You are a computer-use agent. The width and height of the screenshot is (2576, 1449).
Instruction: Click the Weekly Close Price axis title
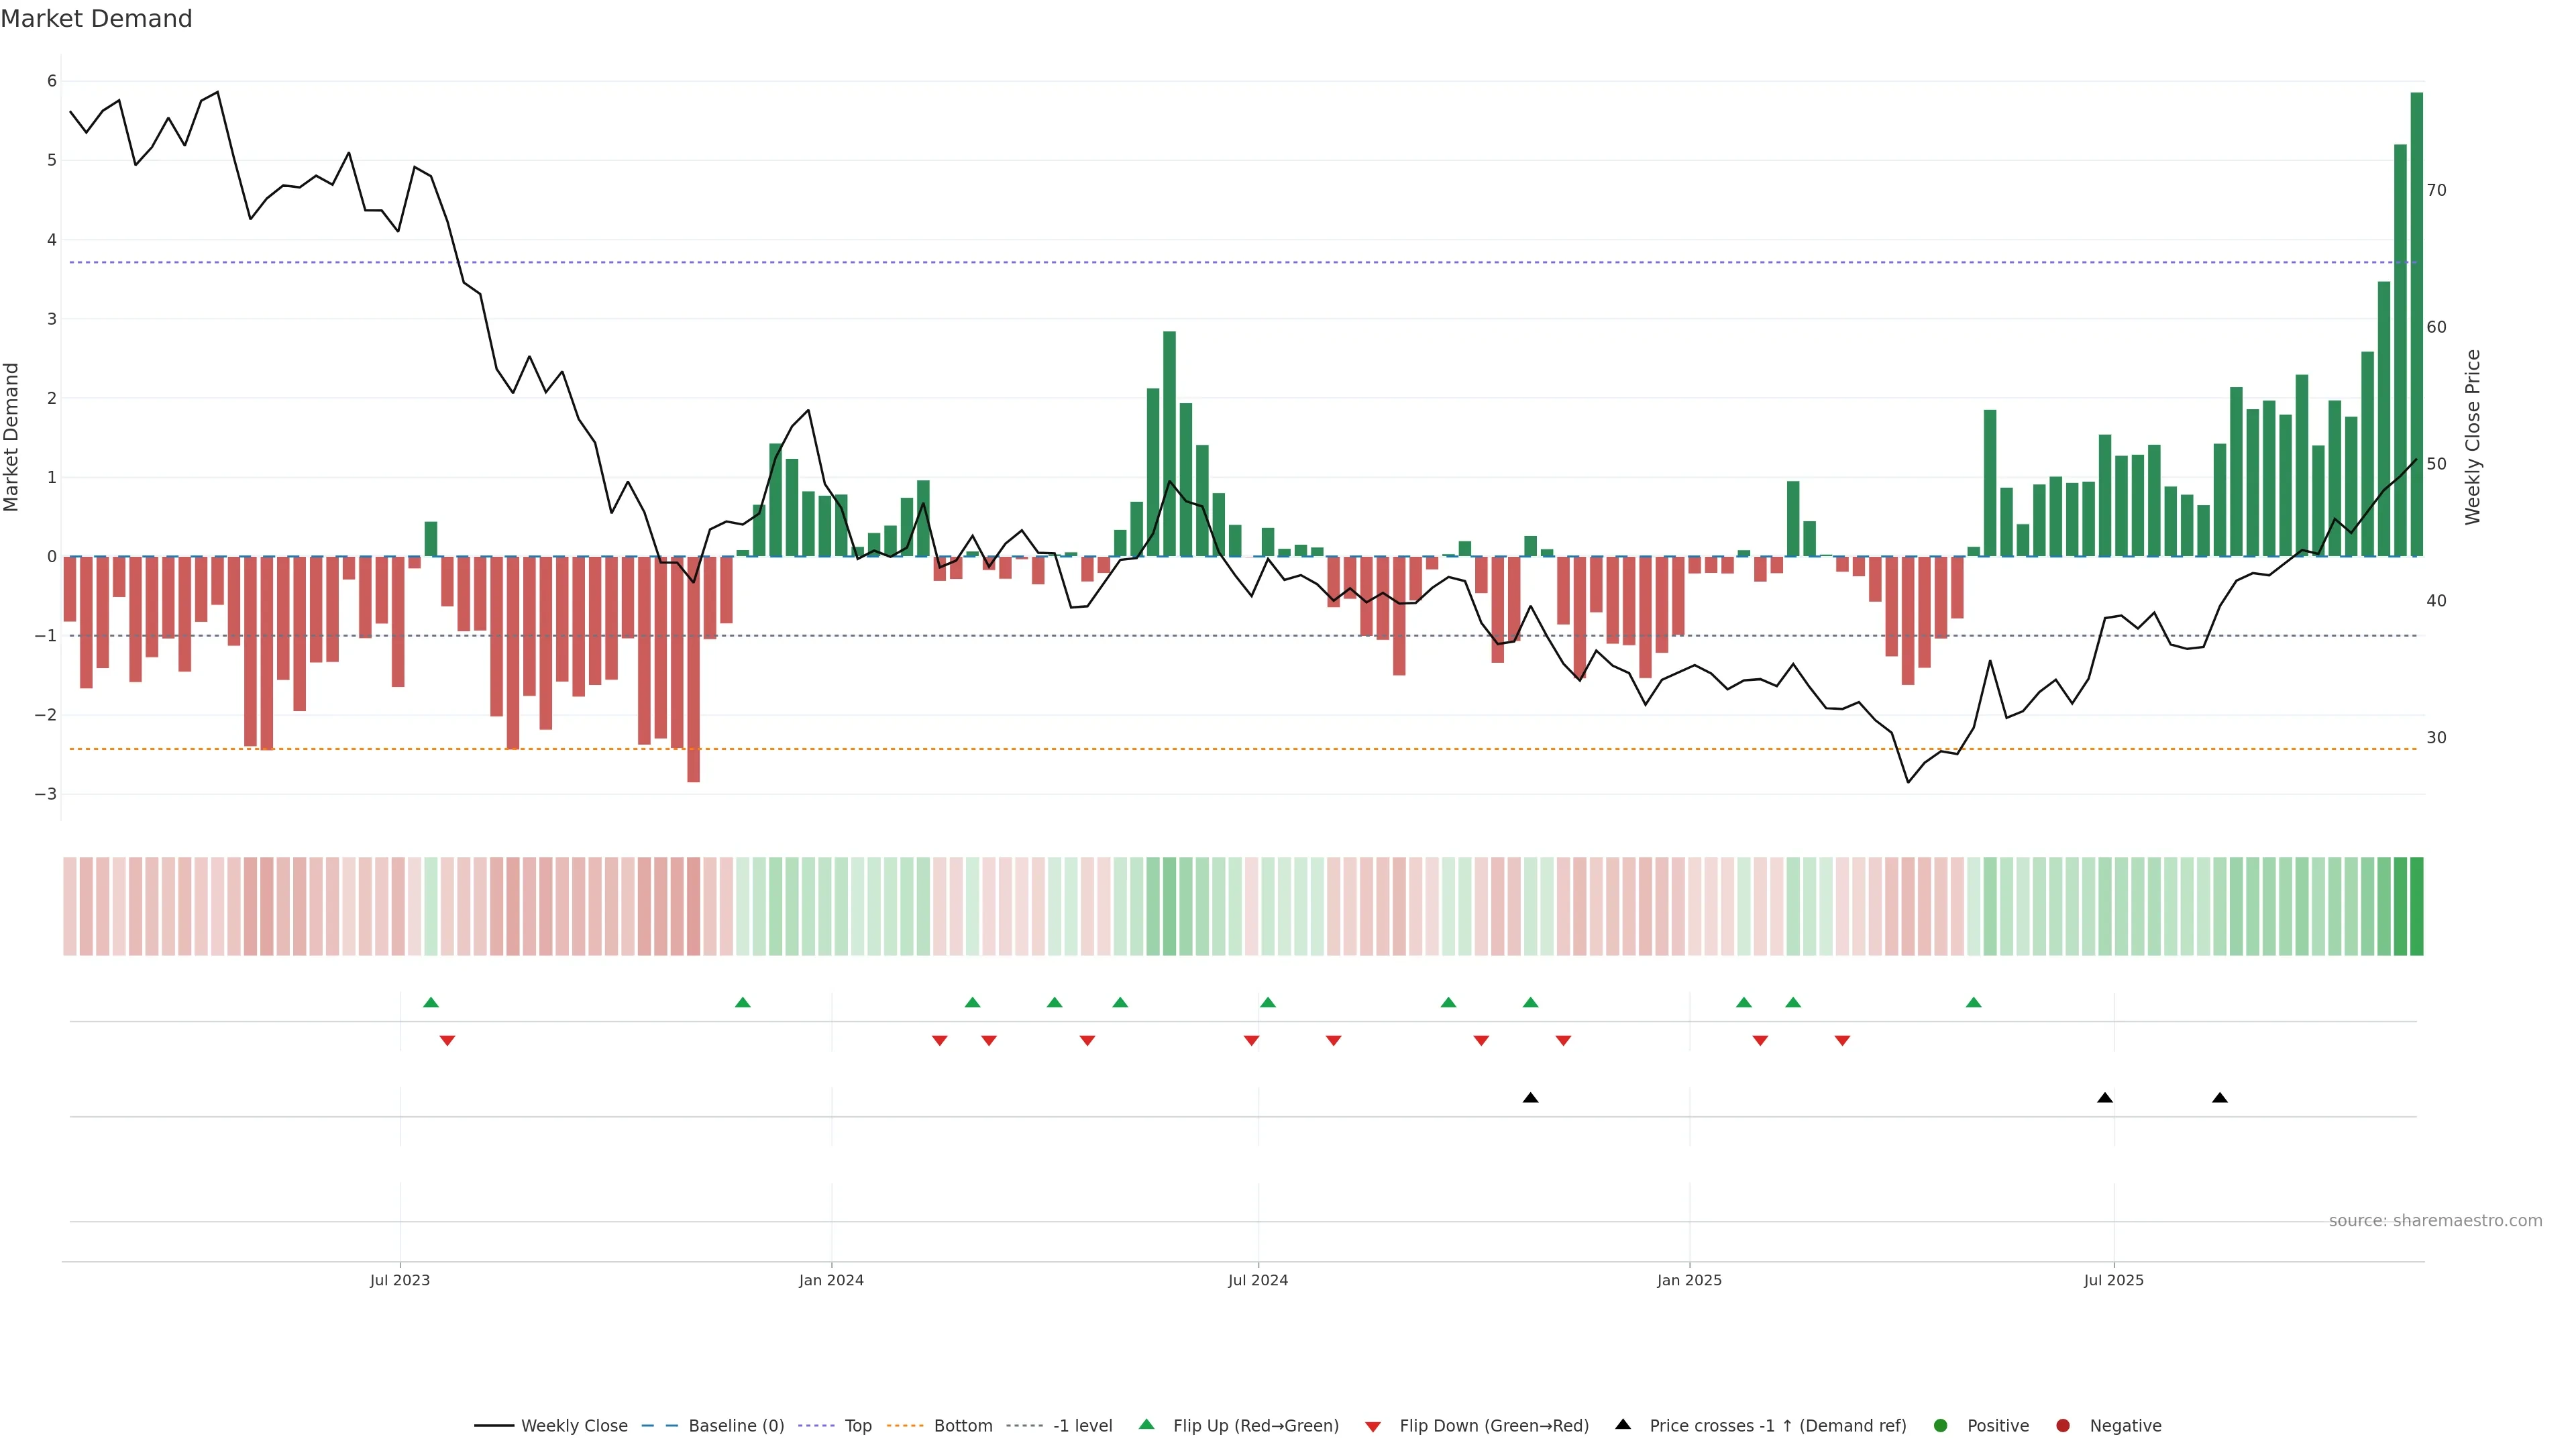2473,437
